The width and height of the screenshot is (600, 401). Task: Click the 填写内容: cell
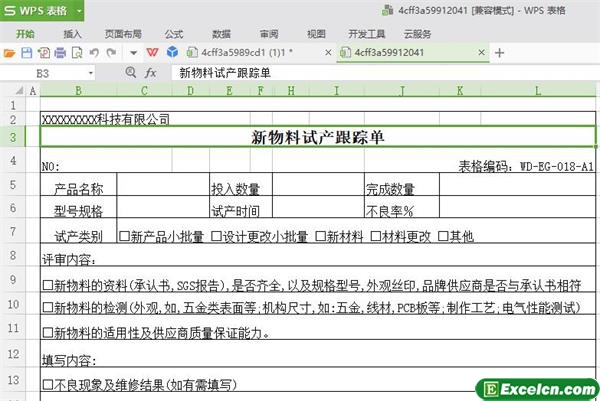coord(318,354)
